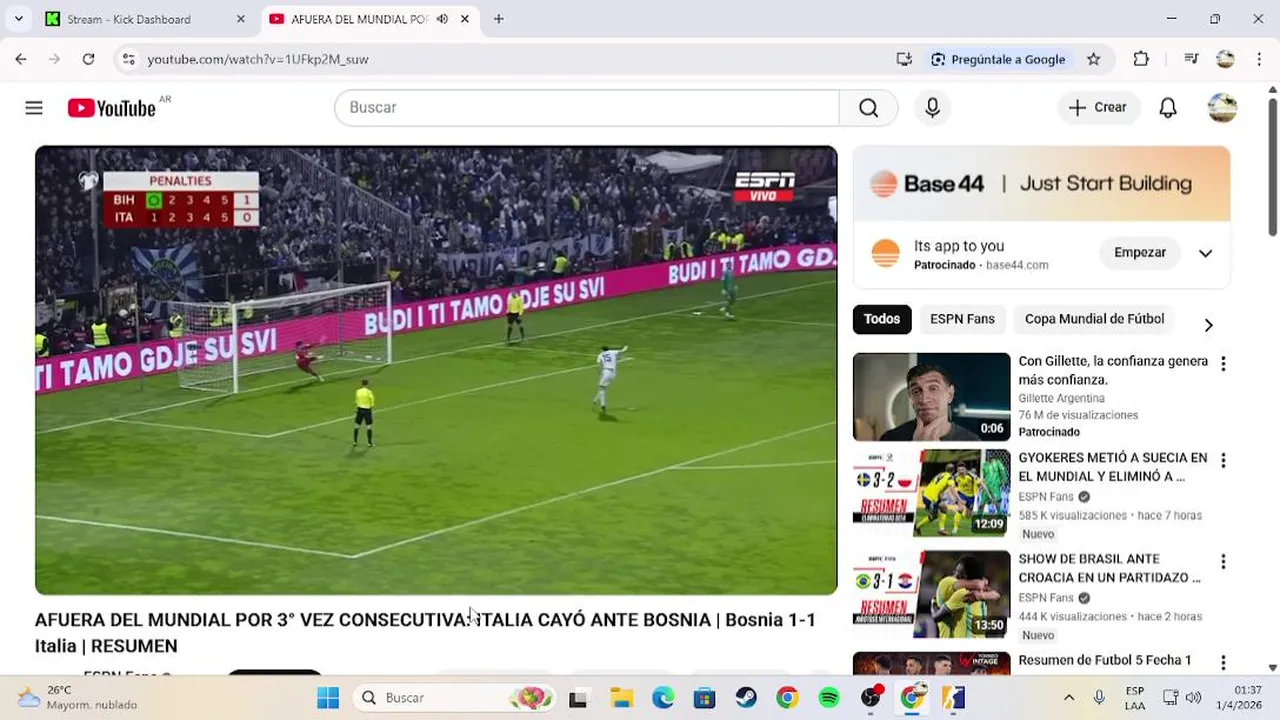Expand the Base44 ad options chevron
The height and width of the screenshot is (720, 1280).
1205,253
